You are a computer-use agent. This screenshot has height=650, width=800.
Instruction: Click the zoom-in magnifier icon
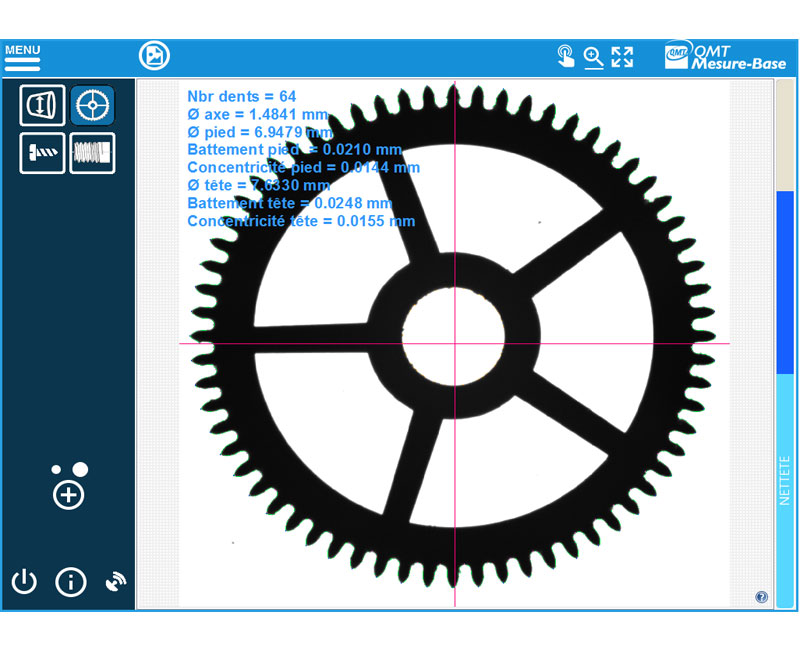[x=593, y=56]
